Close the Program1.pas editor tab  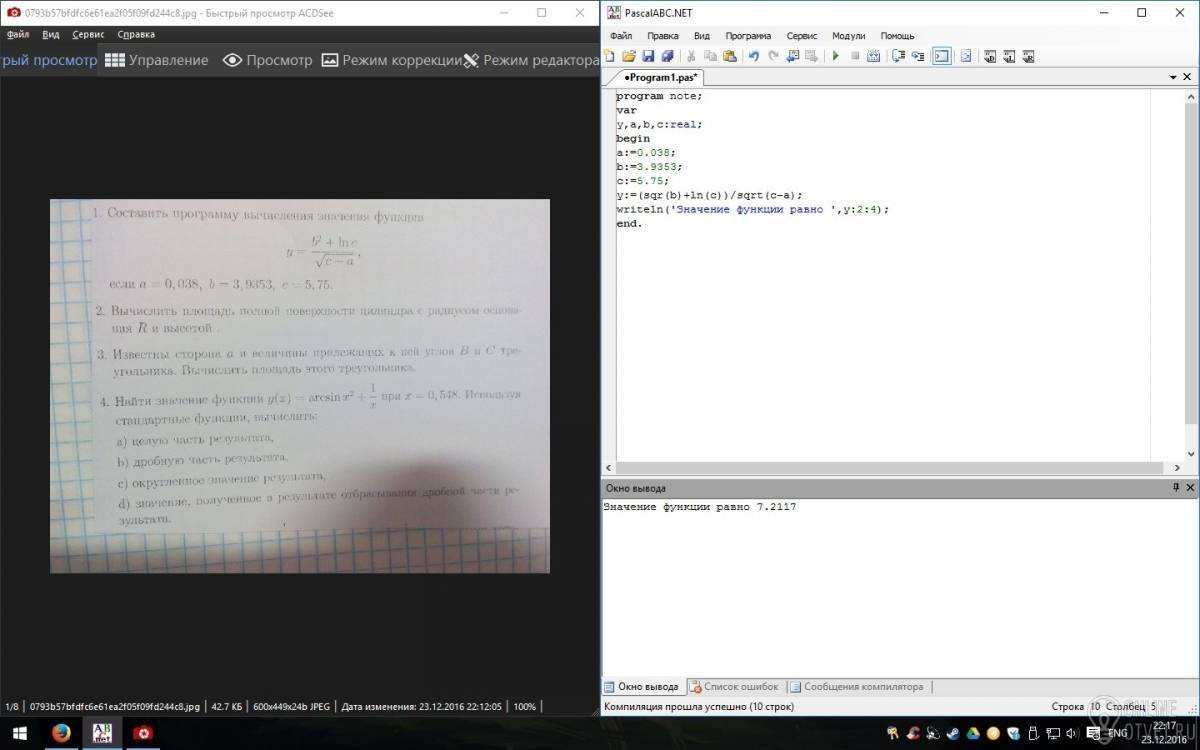tap(1189, 76)
